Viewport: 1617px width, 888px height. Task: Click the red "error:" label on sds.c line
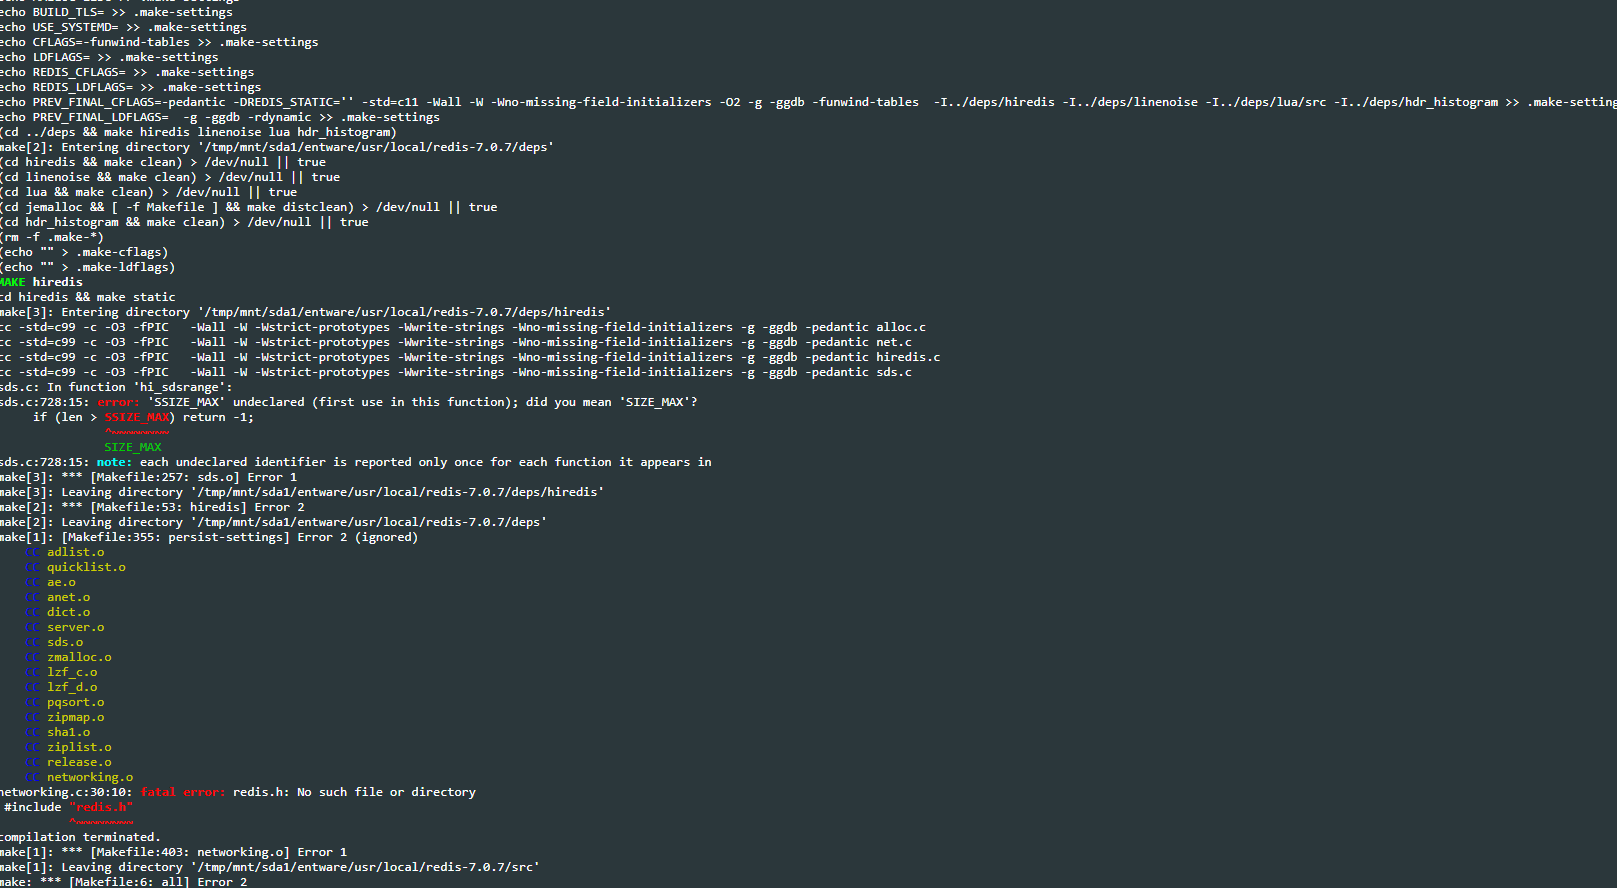pyautogui.click(x=118, y=402)
